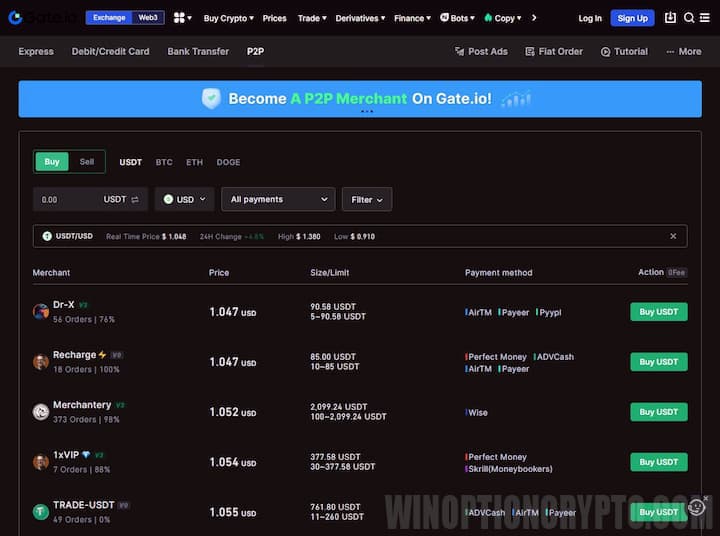Switch to Sell mode
Screen dimensions: 720x536
[87, 162]
